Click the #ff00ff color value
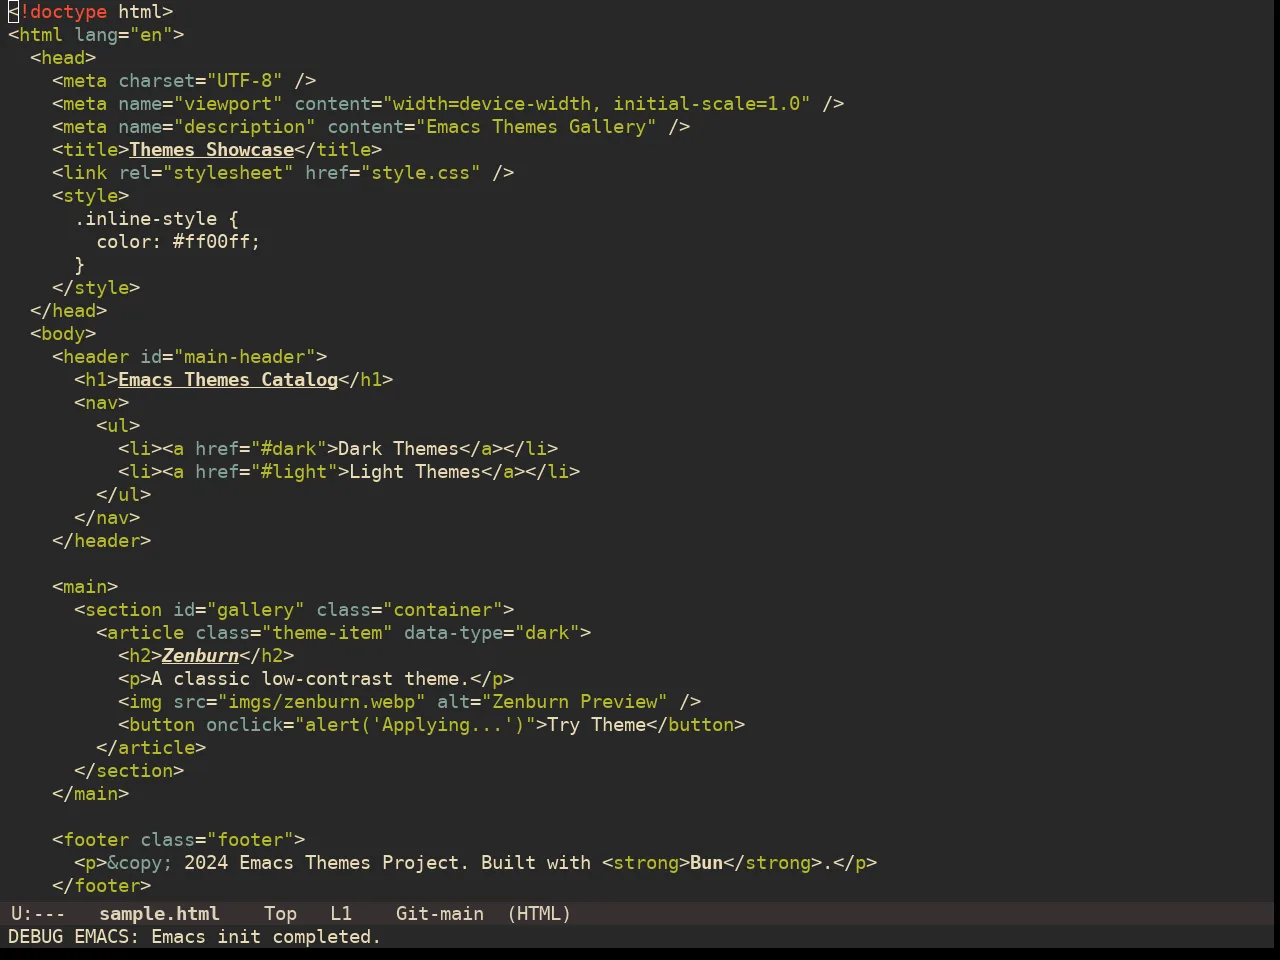The width and height of the screenshot is (1280, 960). [x=212, y=242]
